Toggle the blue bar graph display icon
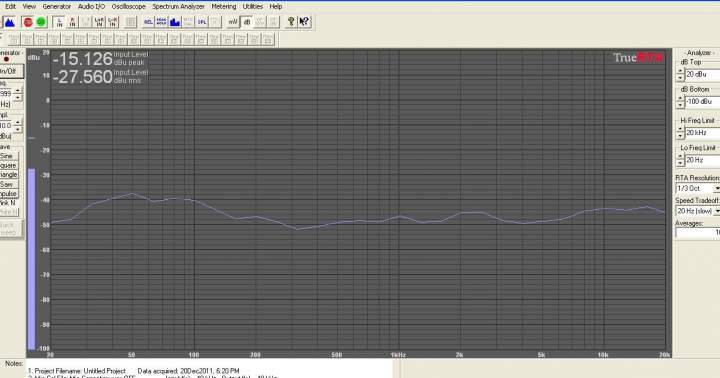The height and width of the screenshot is (378, 720). click(x=174, y=22)
